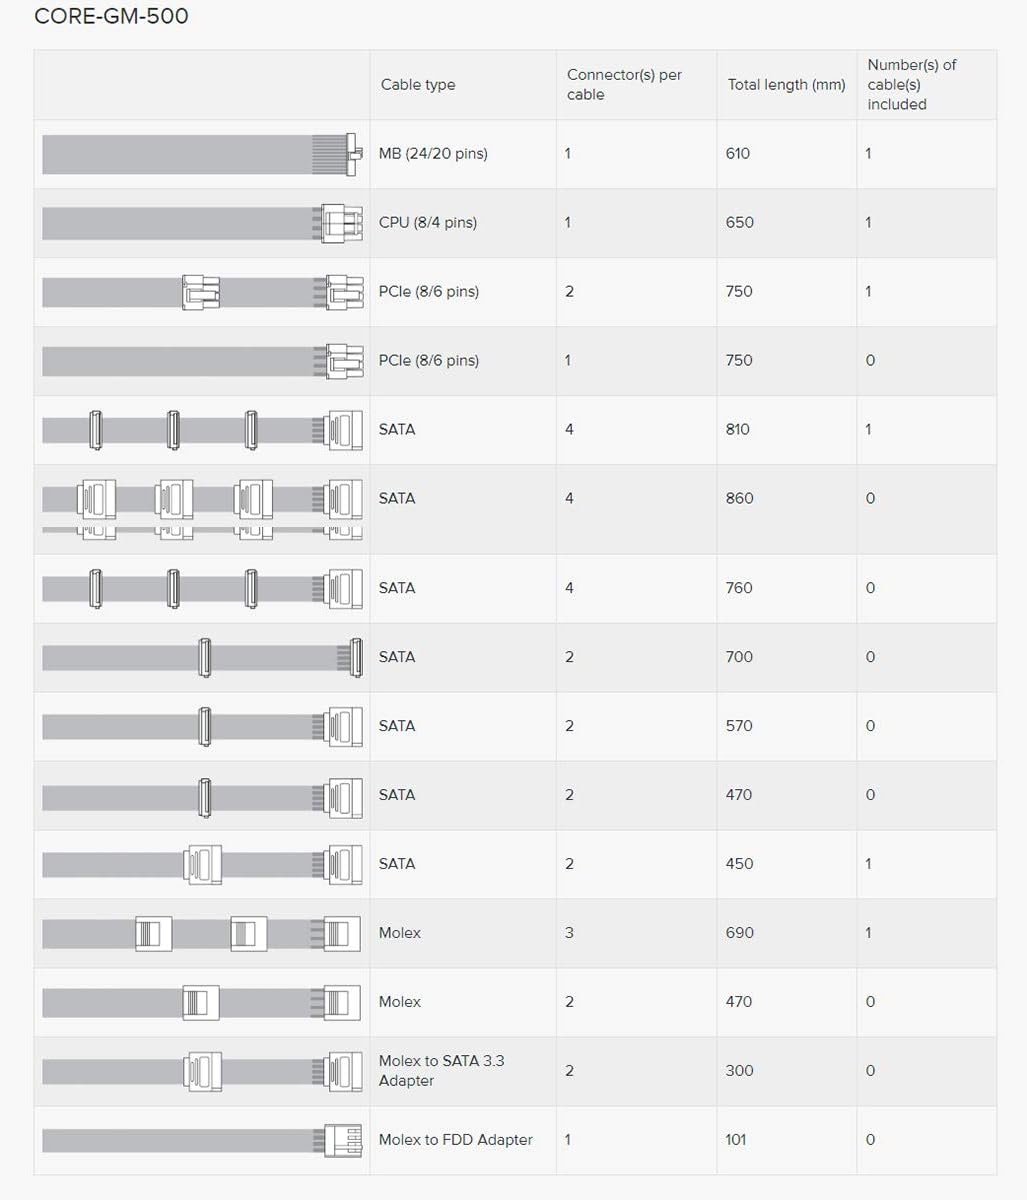Click the Cable type column header
Viewport: 1027px width, 1200px height.
(417, 85)
